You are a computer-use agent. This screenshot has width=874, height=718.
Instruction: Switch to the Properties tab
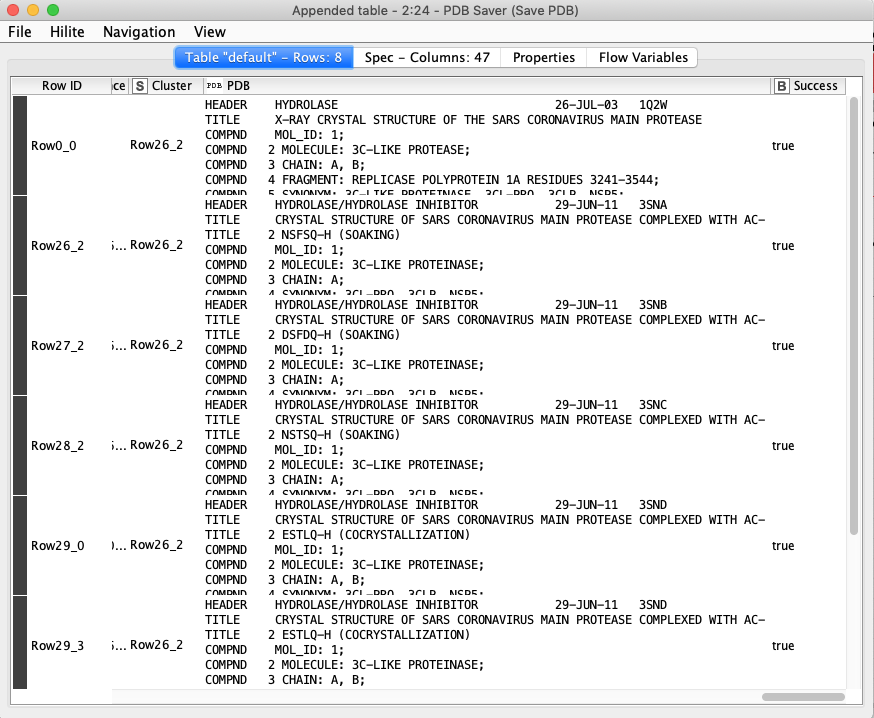543,57
